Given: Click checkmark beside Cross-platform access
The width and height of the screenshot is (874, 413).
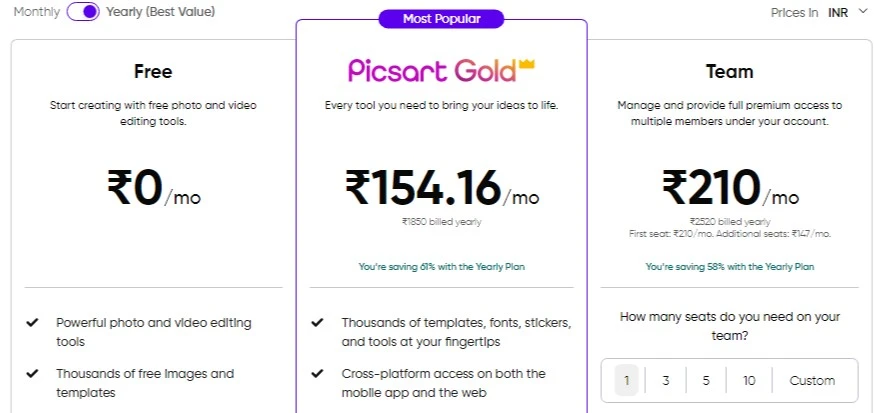Looking at the screenshot, I should pyautogui.click(x=318, y=373).
